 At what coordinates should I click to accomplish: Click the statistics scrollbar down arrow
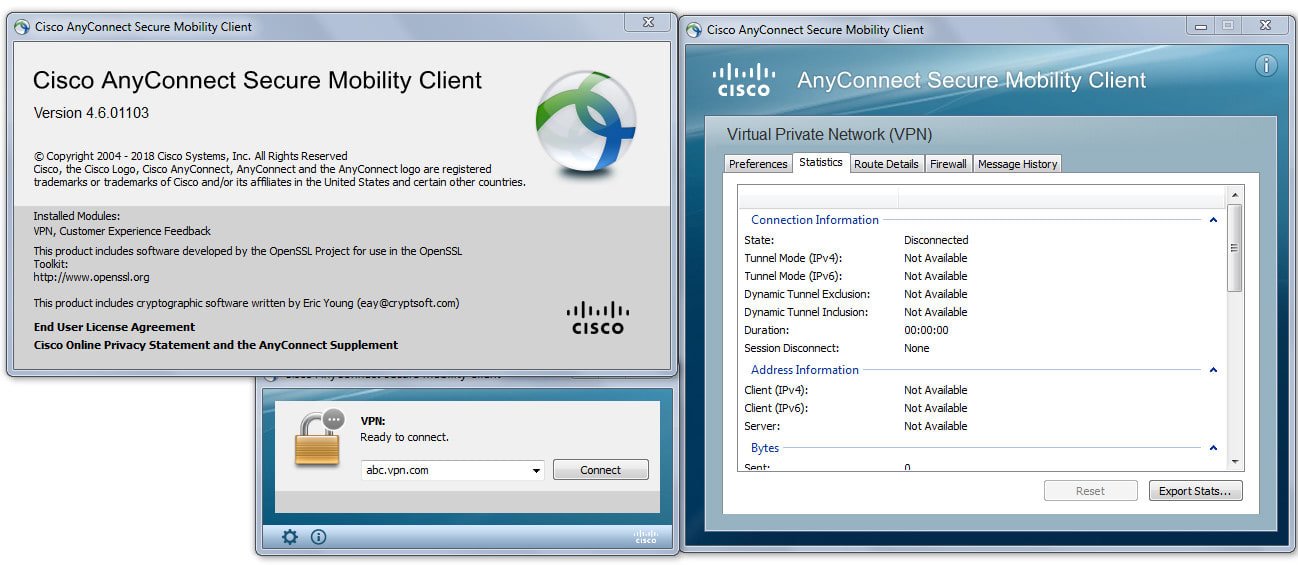pos(1235,461)
